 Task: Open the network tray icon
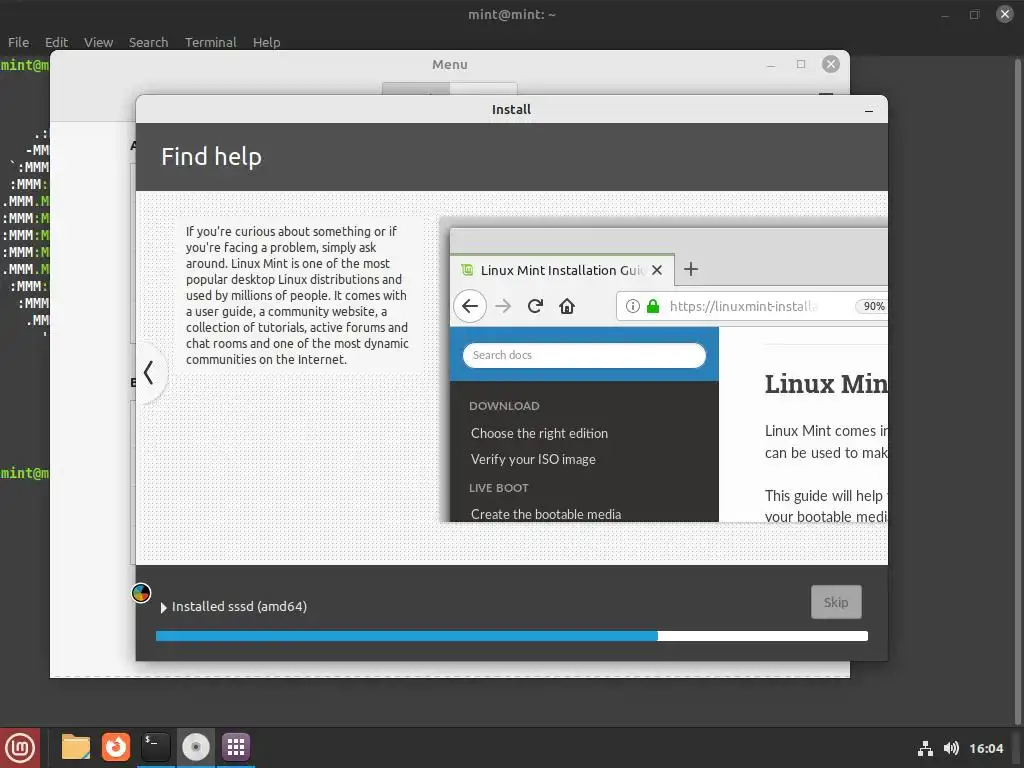coord(925,748)
